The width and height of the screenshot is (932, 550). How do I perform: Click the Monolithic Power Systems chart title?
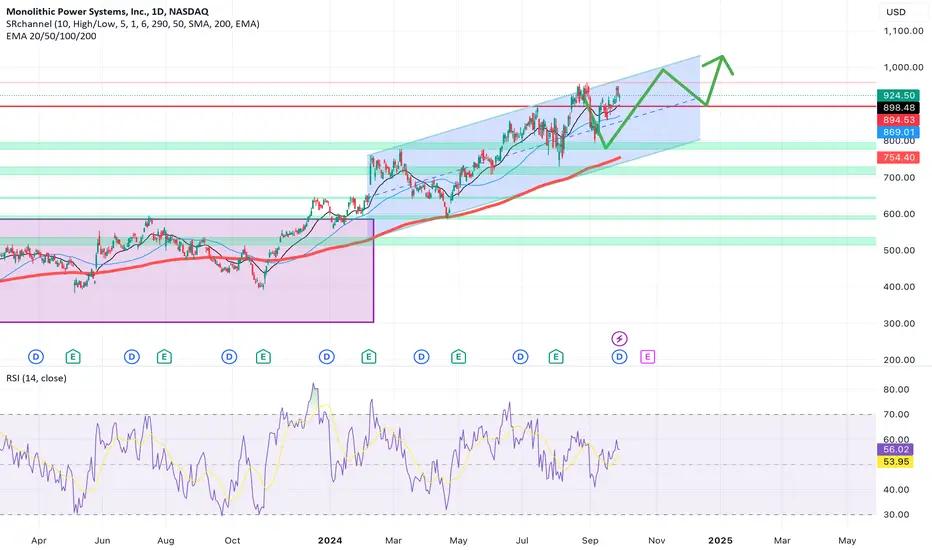[x=107, y=11]
